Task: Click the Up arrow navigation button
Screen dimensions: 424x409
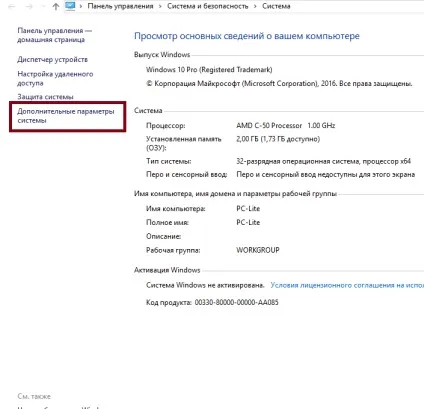Action: point(56,6)
